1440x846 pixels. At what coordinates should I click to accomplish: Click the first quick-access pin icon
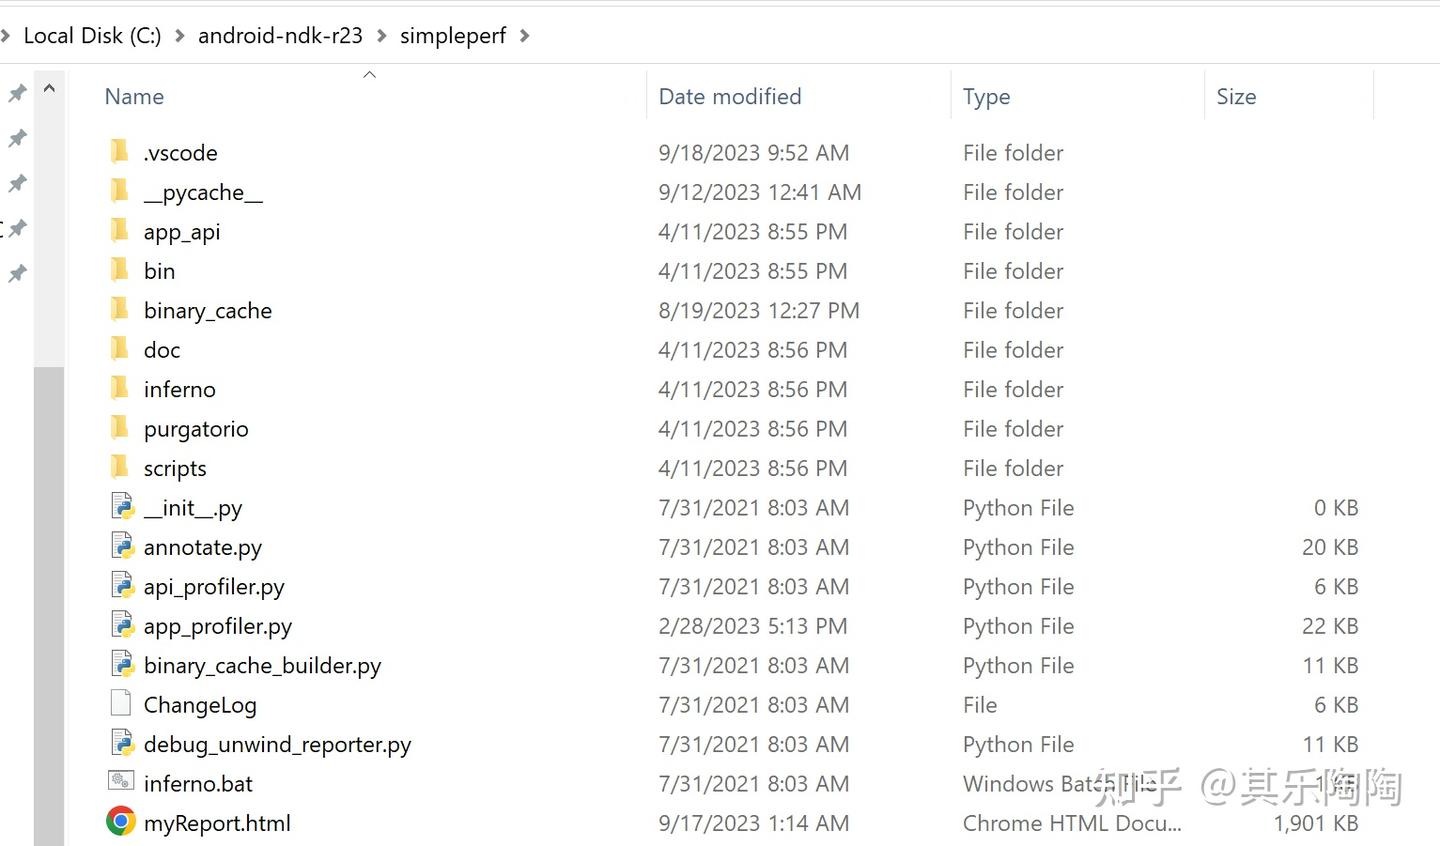(17, 93)
